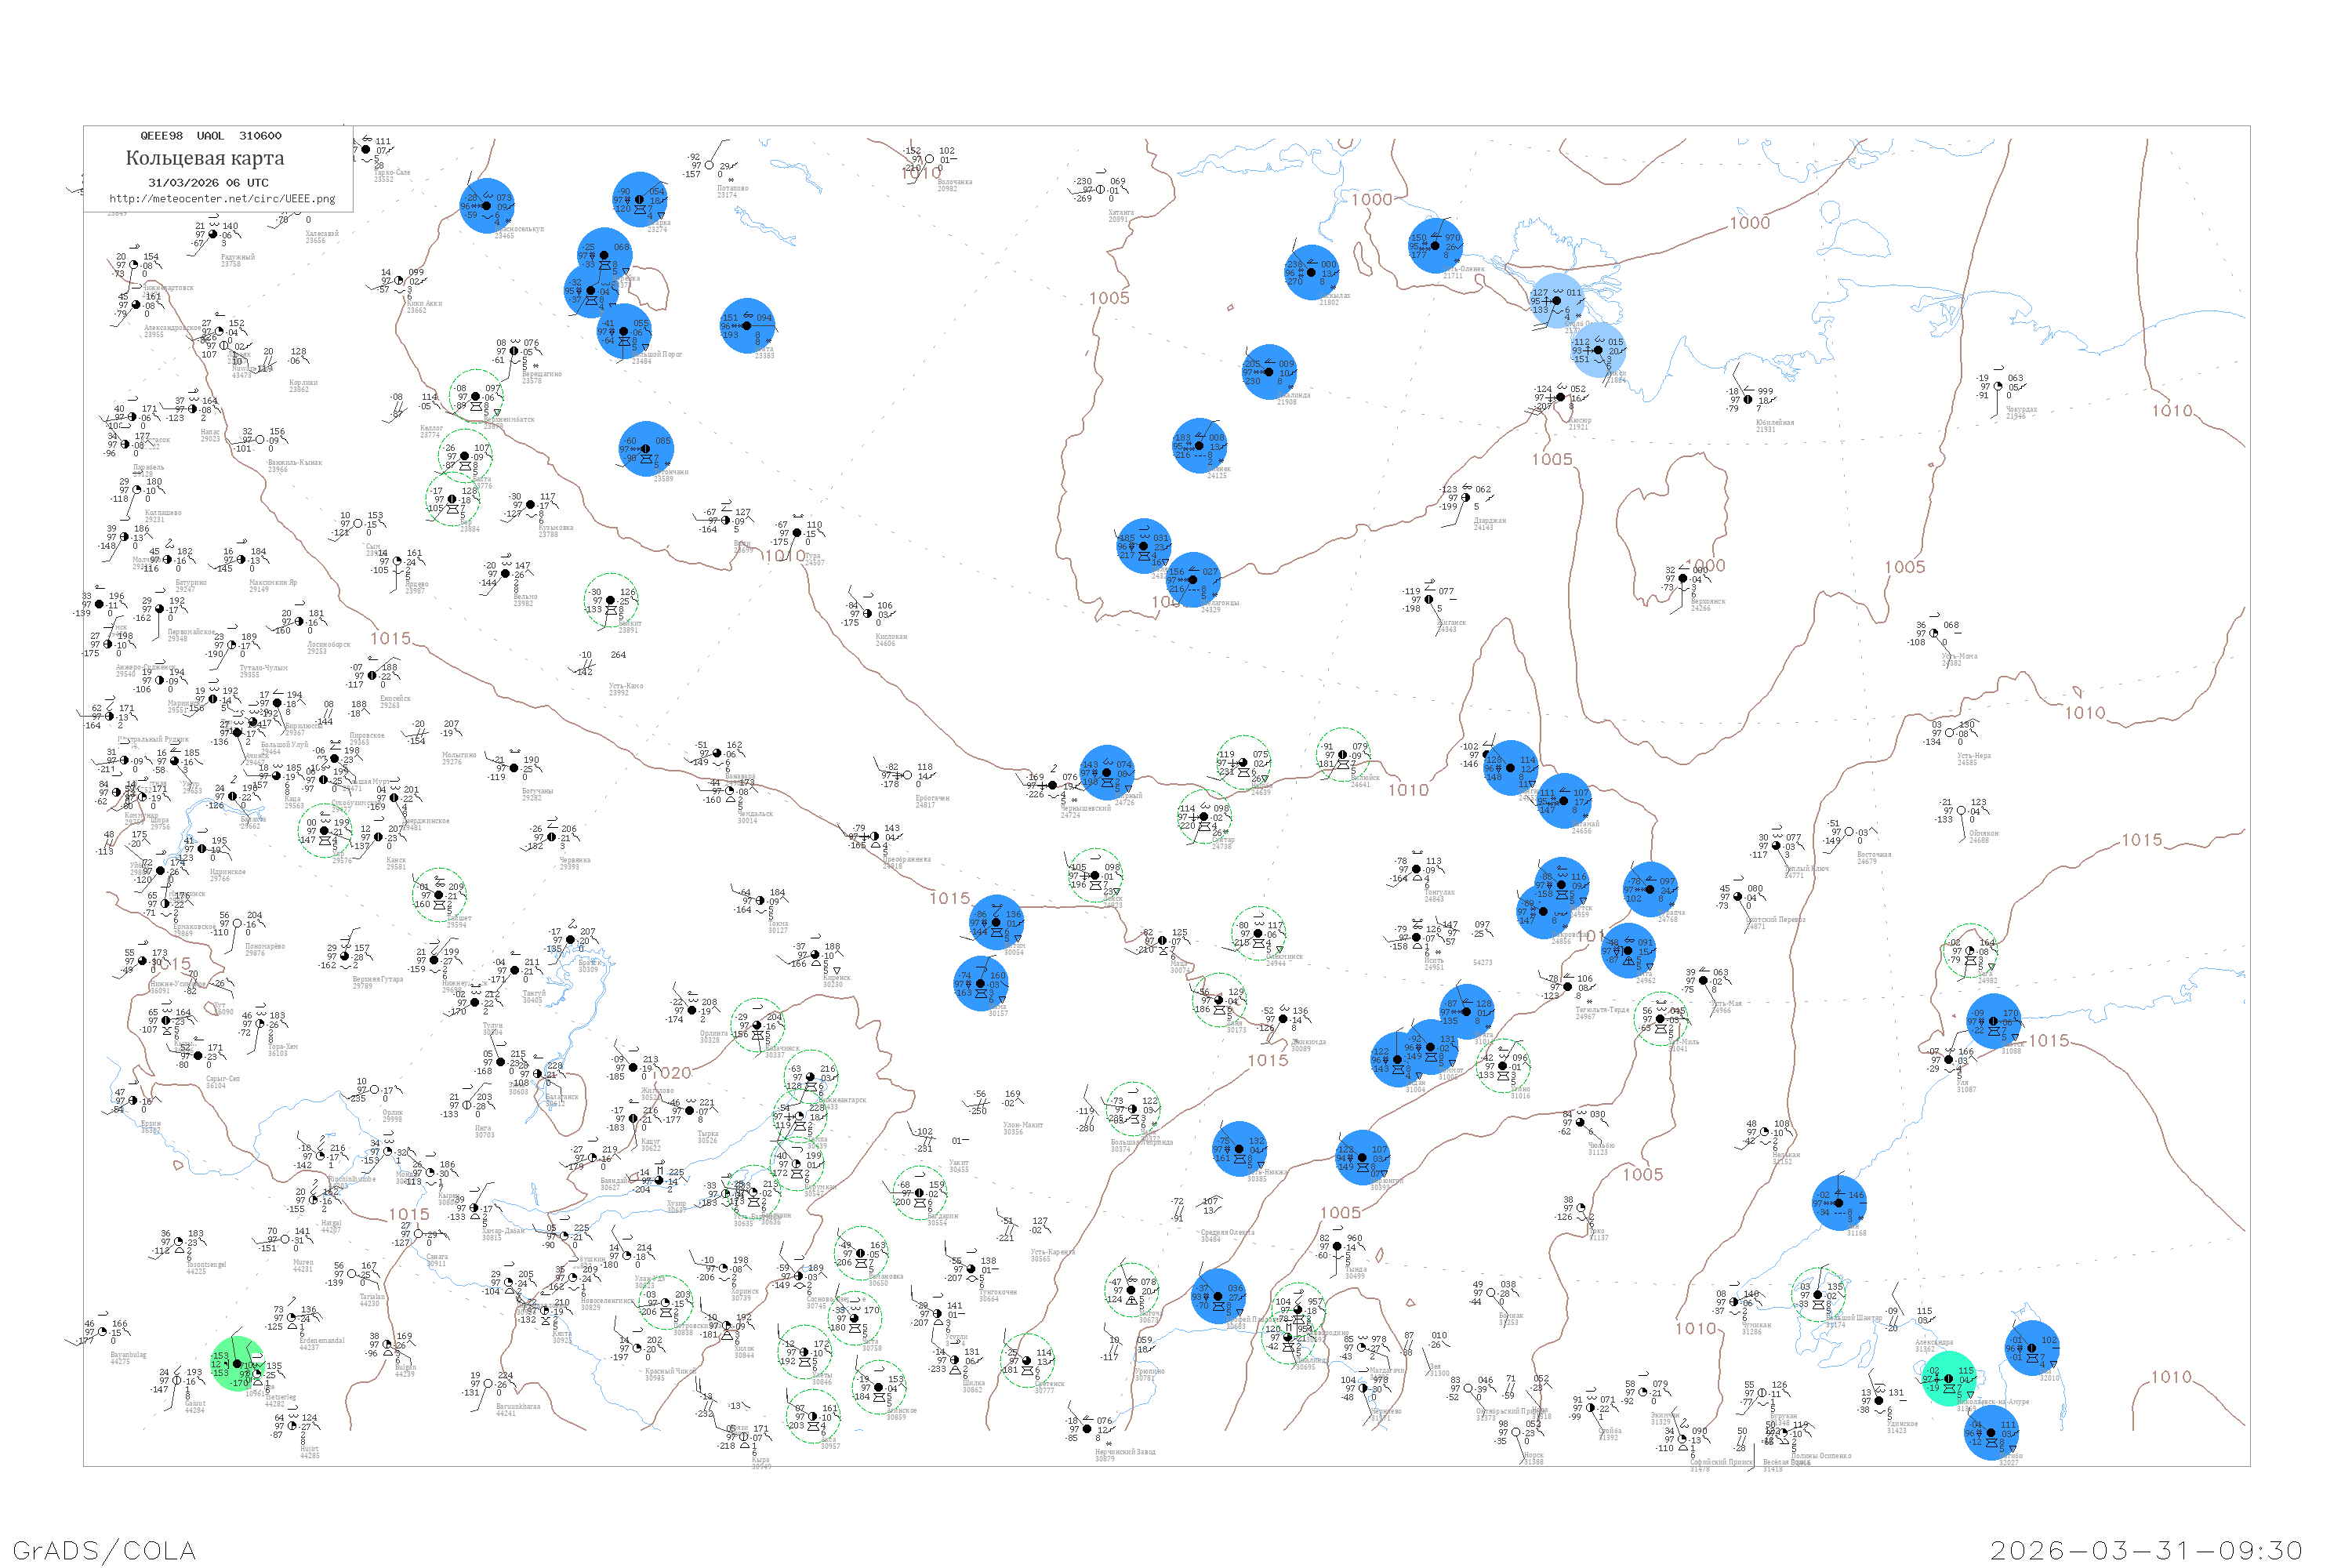Click the dashed green circle at Чита 30758
The image size is (2352, 1568).
click(x=856, y=1318)
